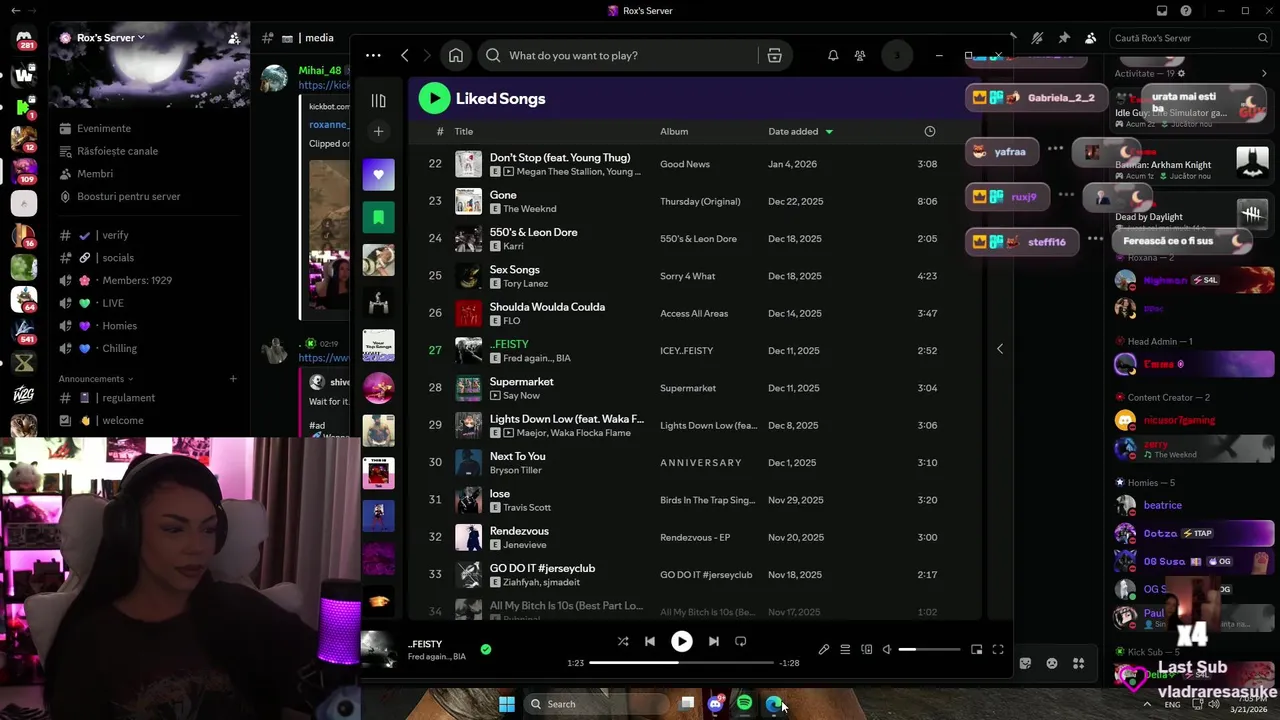Open the Liked Songs heart playlist
This screenshot has width=1280, height=720.
tap(378, 174)
